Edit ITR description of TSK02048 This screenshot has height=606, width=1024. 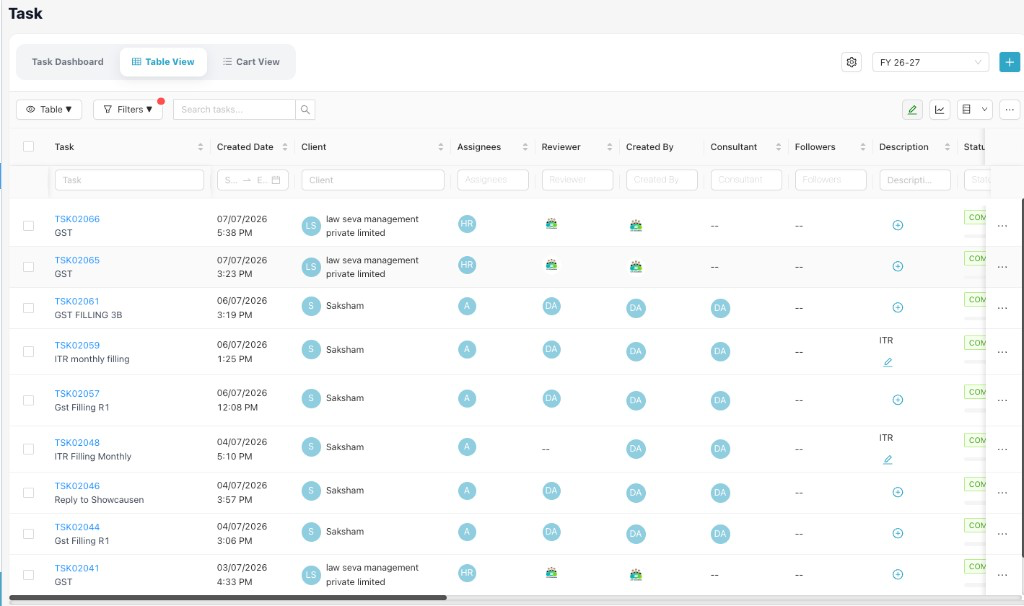[888, 460]
